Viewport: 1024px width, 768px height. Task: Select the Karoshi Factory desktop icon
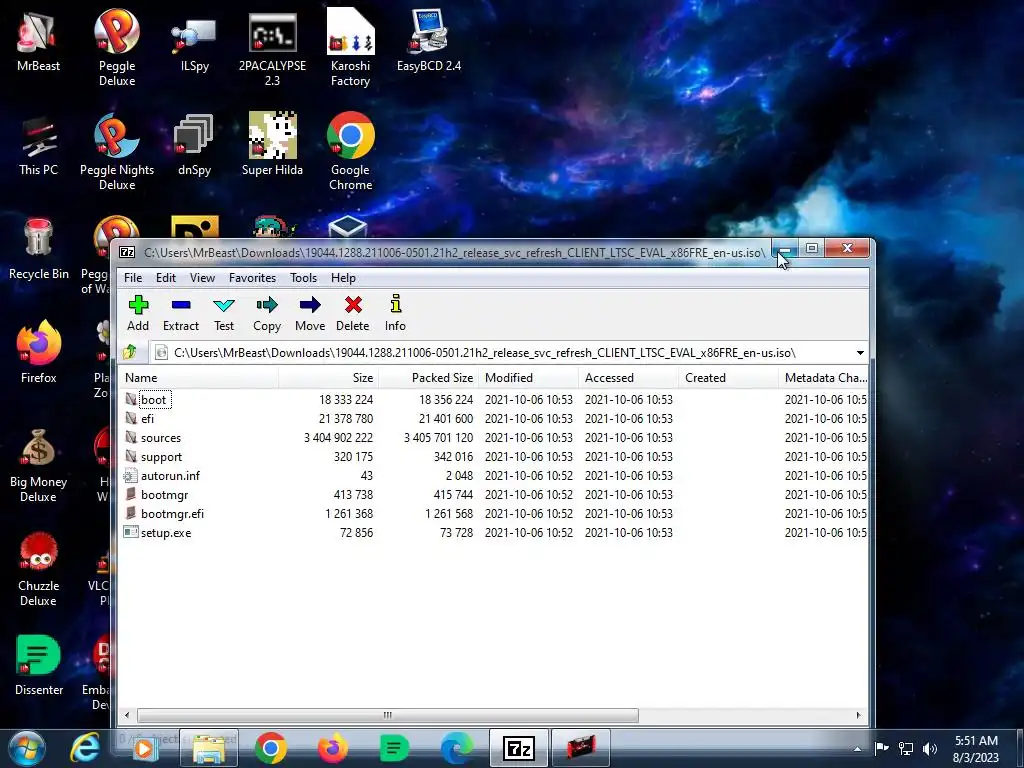pos(351,48)
